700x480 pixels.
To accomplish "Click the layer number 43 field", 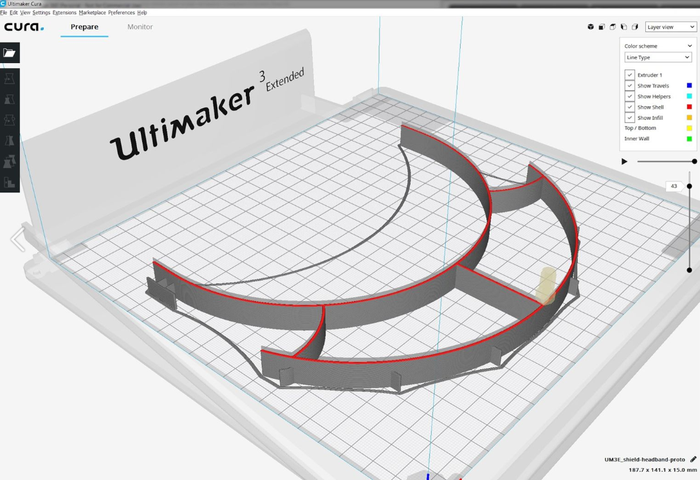I will [x=673, y=186].
